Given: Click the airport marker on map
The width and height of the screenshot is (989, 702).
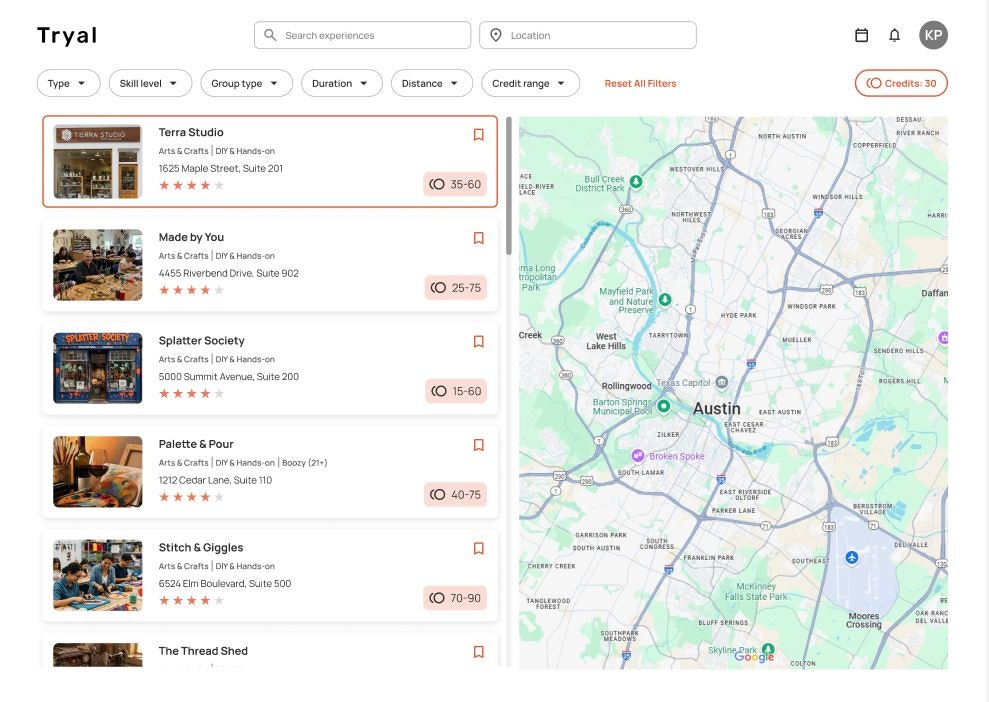Looking at the screenshot, I should point(851,558).
